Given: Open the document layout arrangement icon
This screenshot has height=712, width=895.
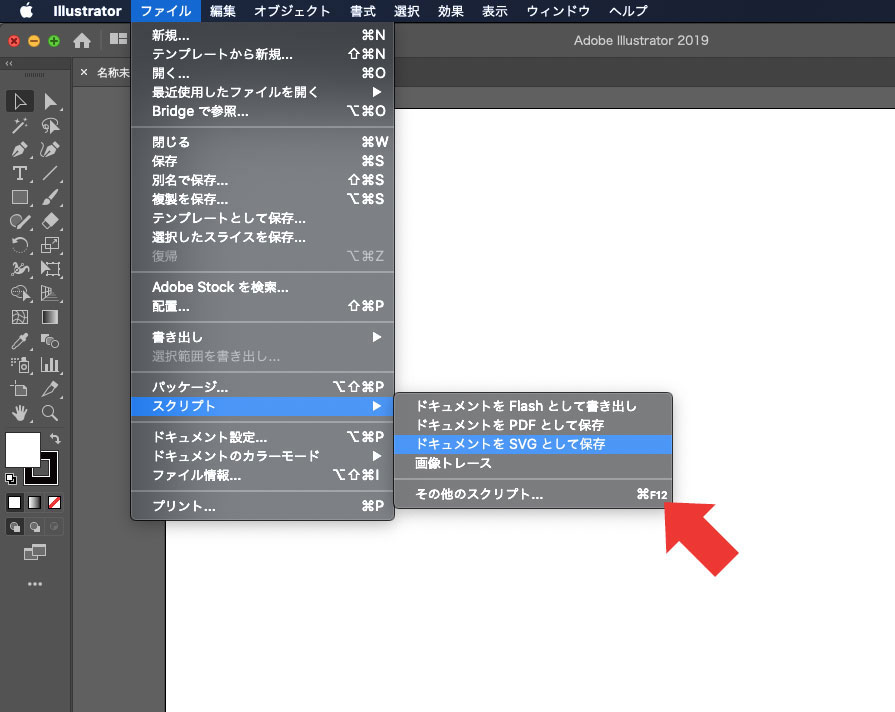Looking at the screenshot, I should [x=118, y=39].
